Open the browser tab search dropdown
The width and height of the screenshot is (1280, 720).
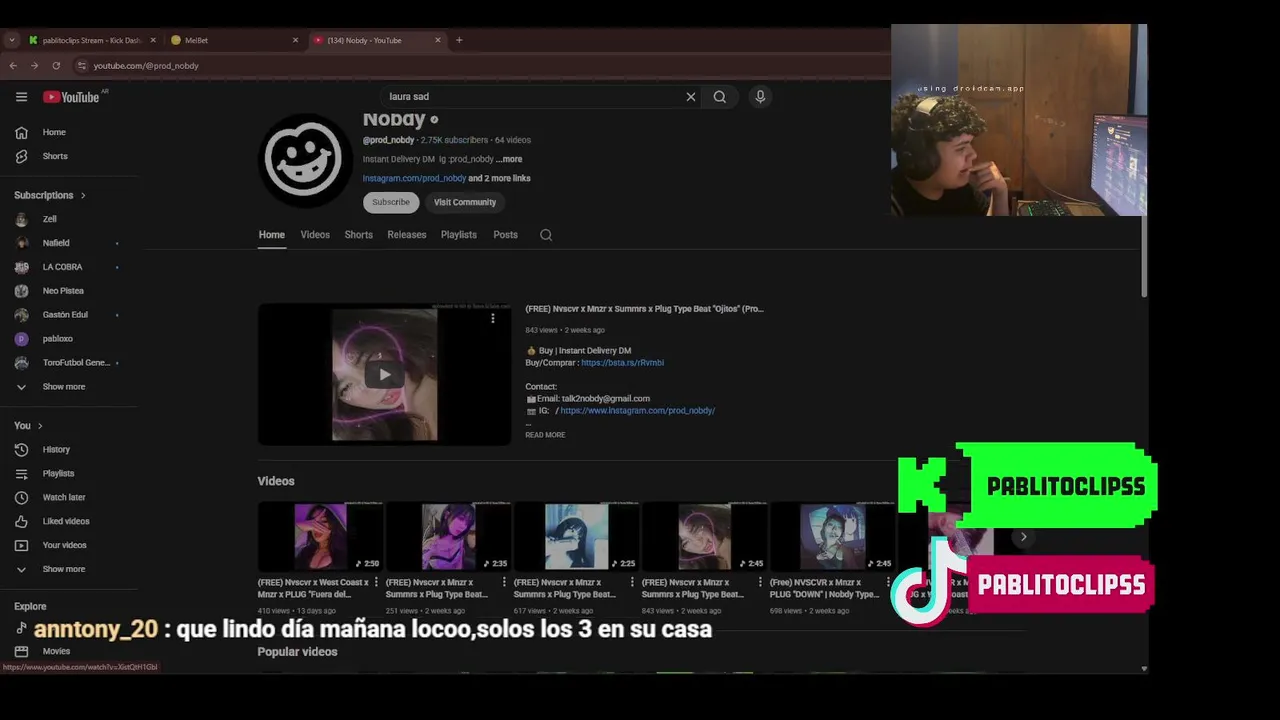[12, 40]
